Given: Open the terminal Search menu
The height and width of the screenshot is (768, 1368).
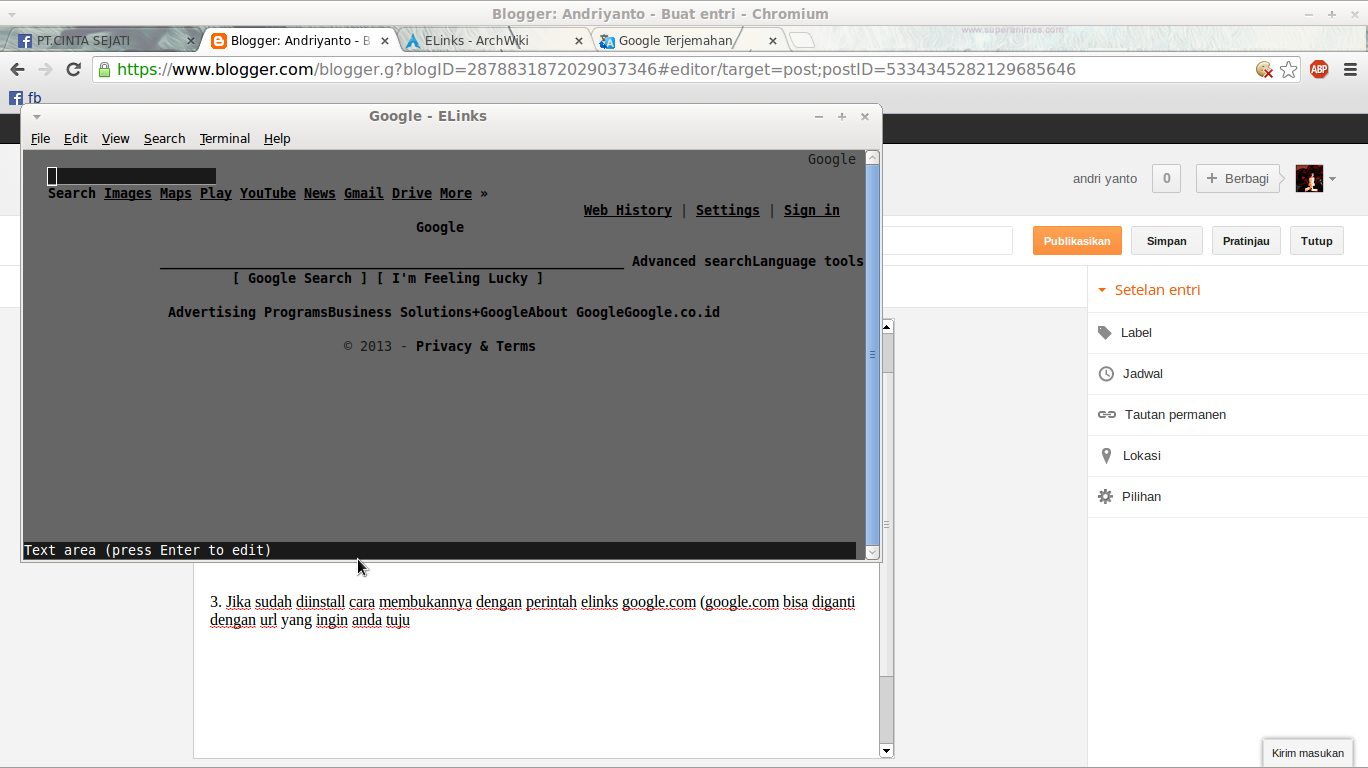Looking at the screenshot, I should [x=164, y=139].
